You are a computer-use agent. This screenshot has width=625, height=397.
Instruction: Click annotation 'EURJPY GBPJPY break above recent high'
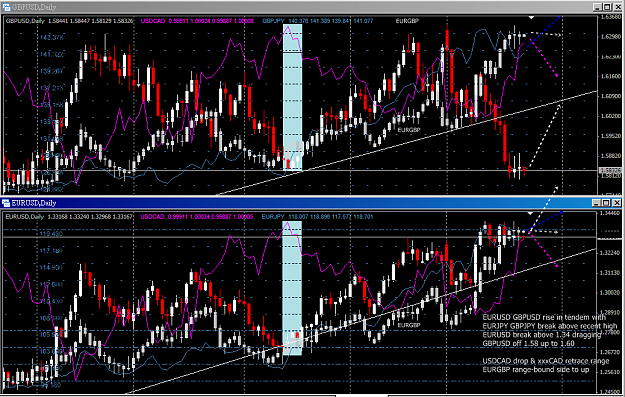[x=550, y=326]
